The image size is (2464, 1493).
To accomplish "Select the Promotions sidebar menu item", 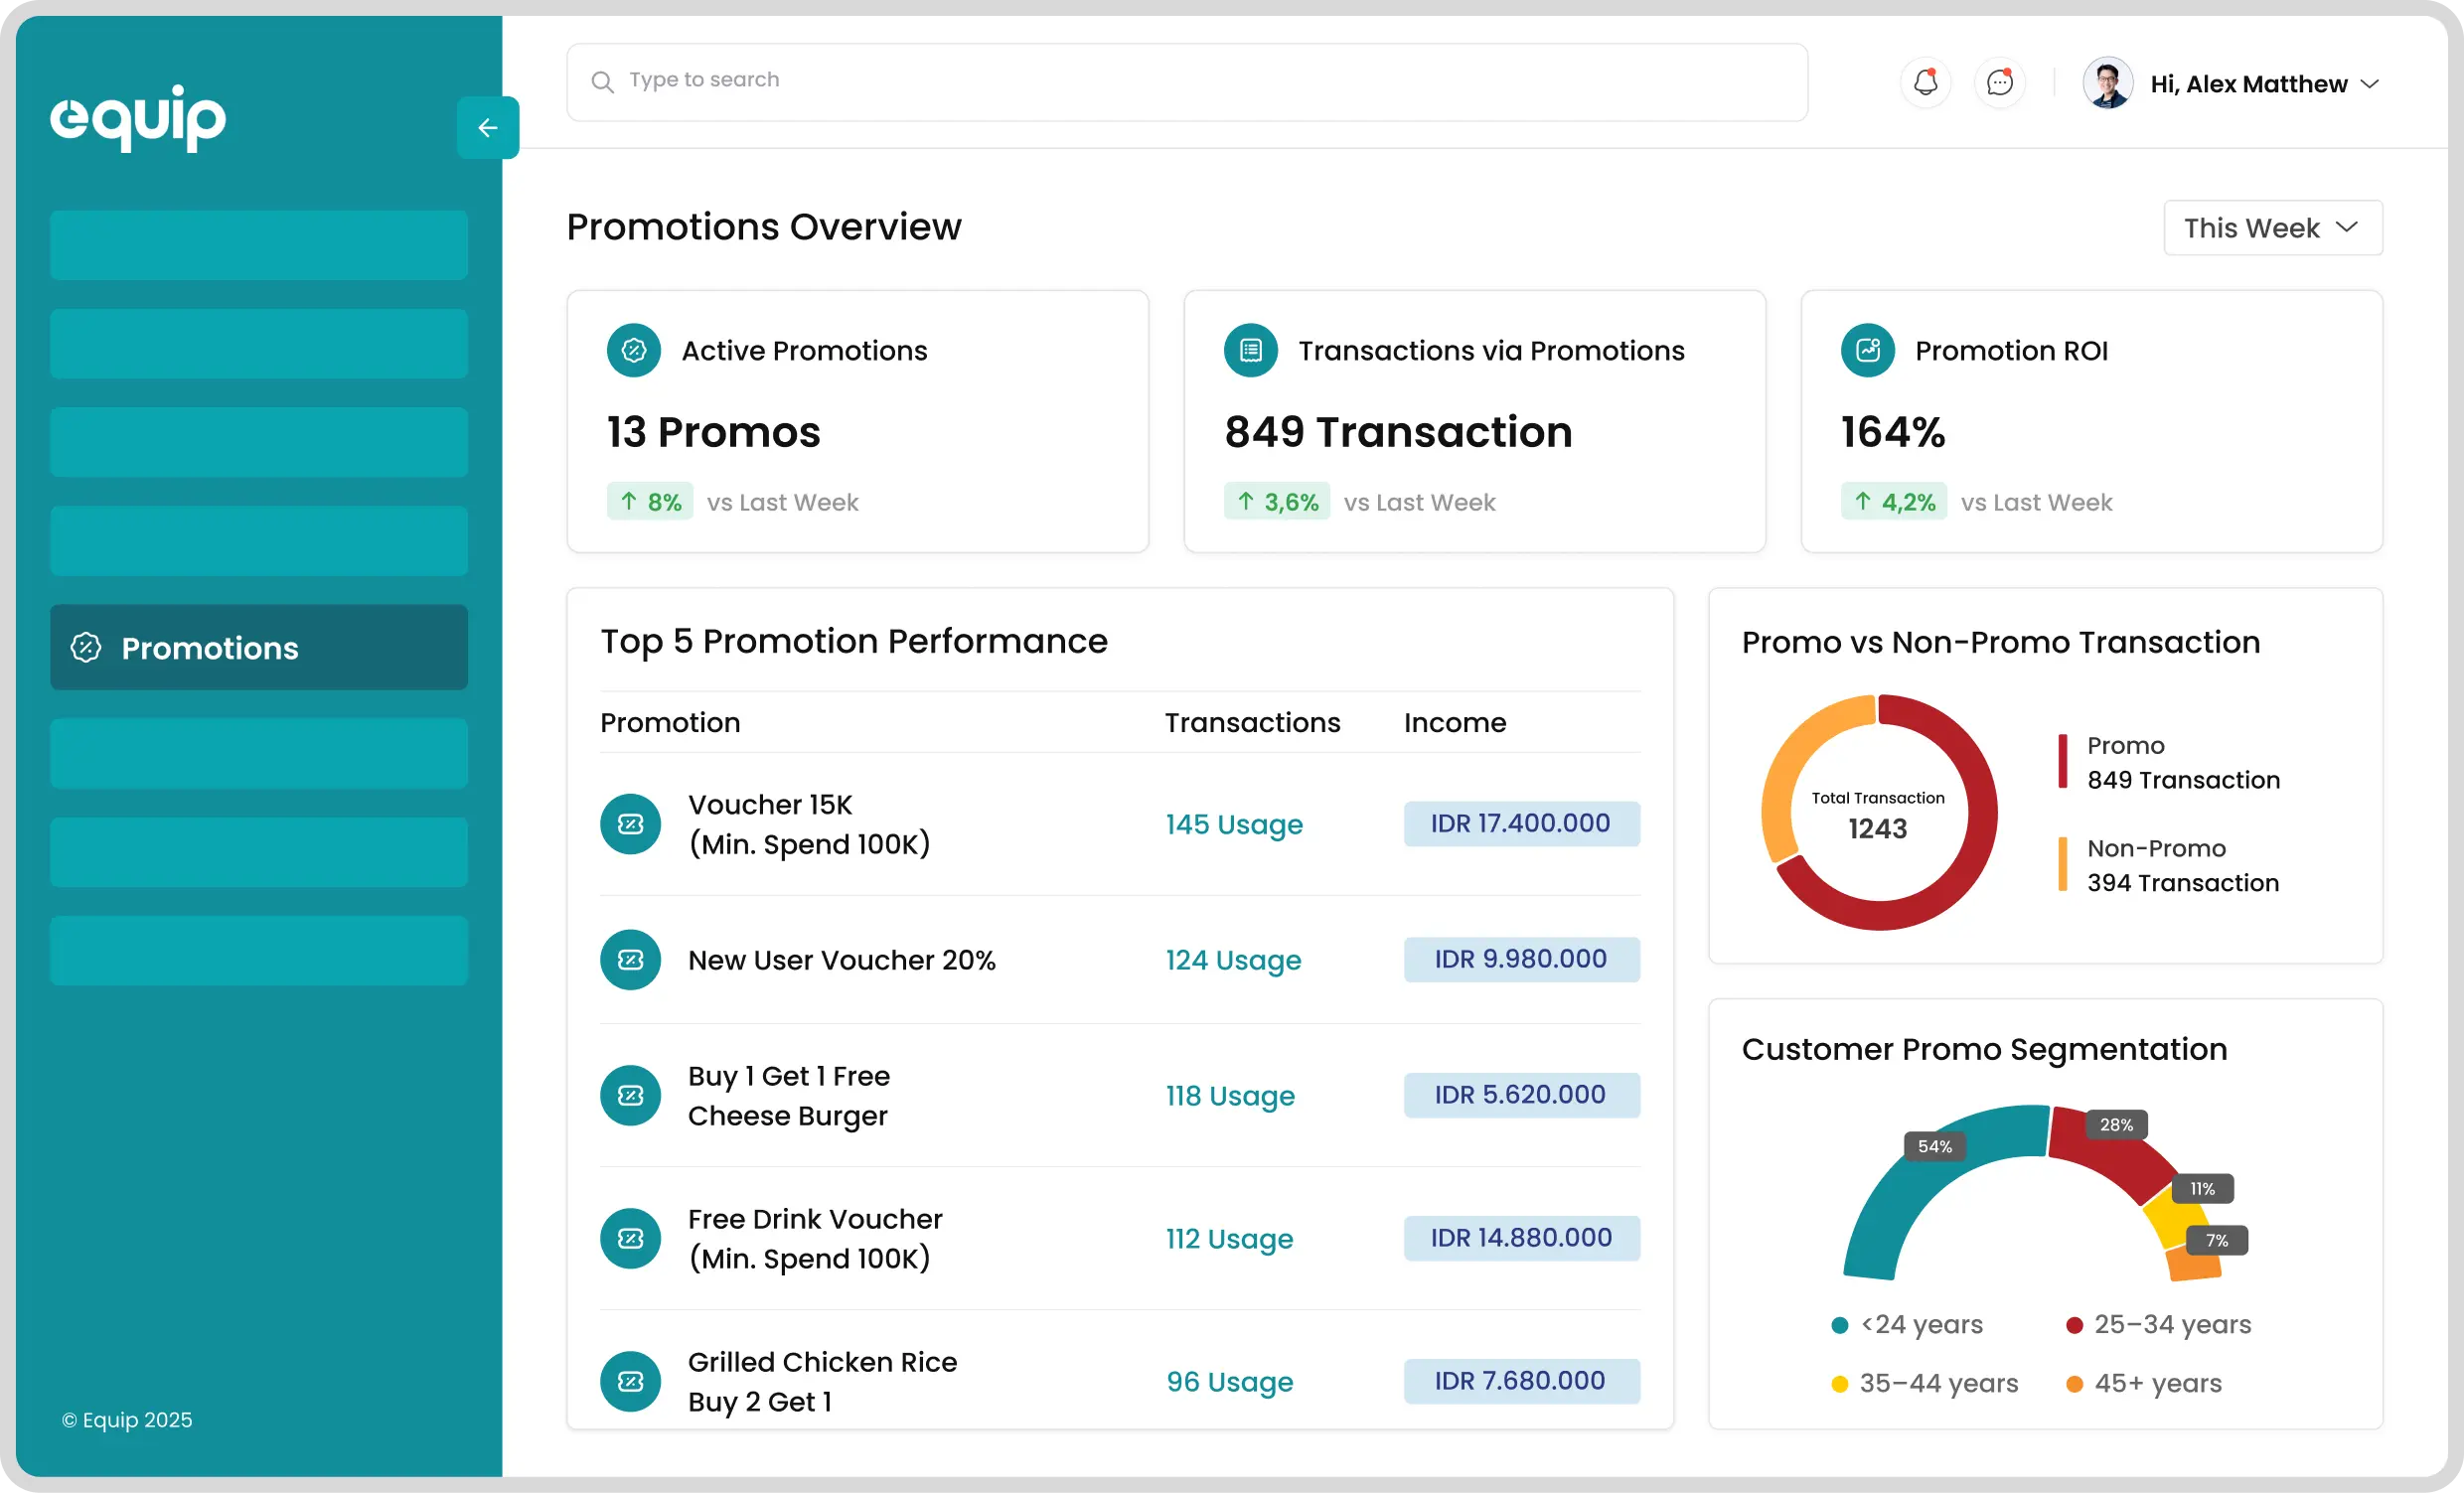I will tap(259, 647).
